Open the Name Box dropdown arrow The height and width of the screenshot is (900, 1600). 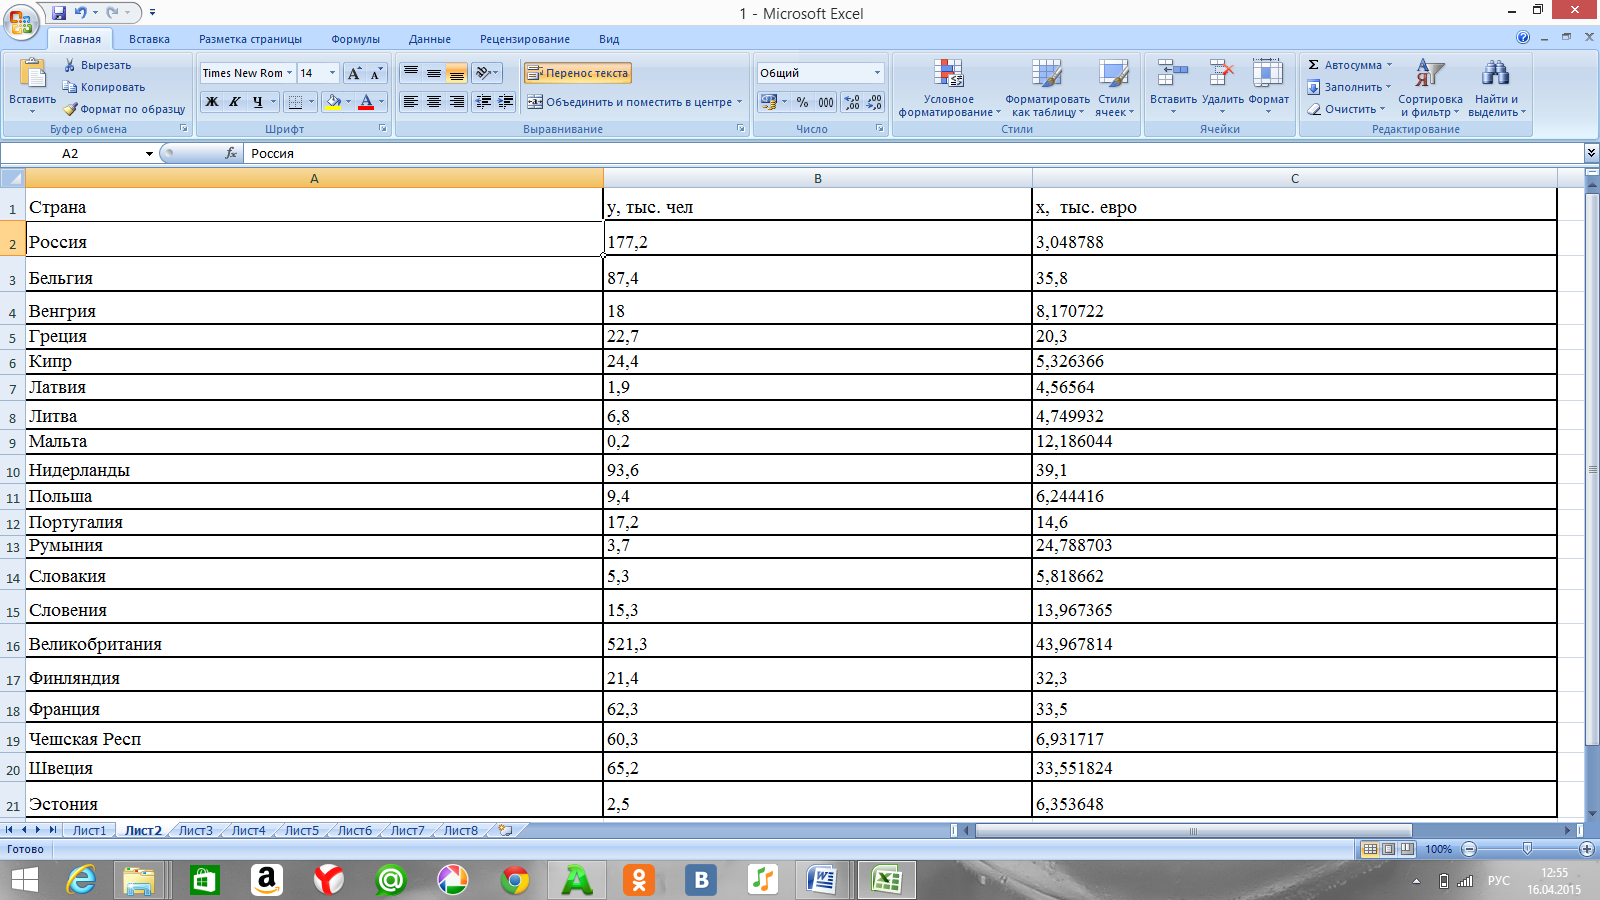click(x=149, y=154)
